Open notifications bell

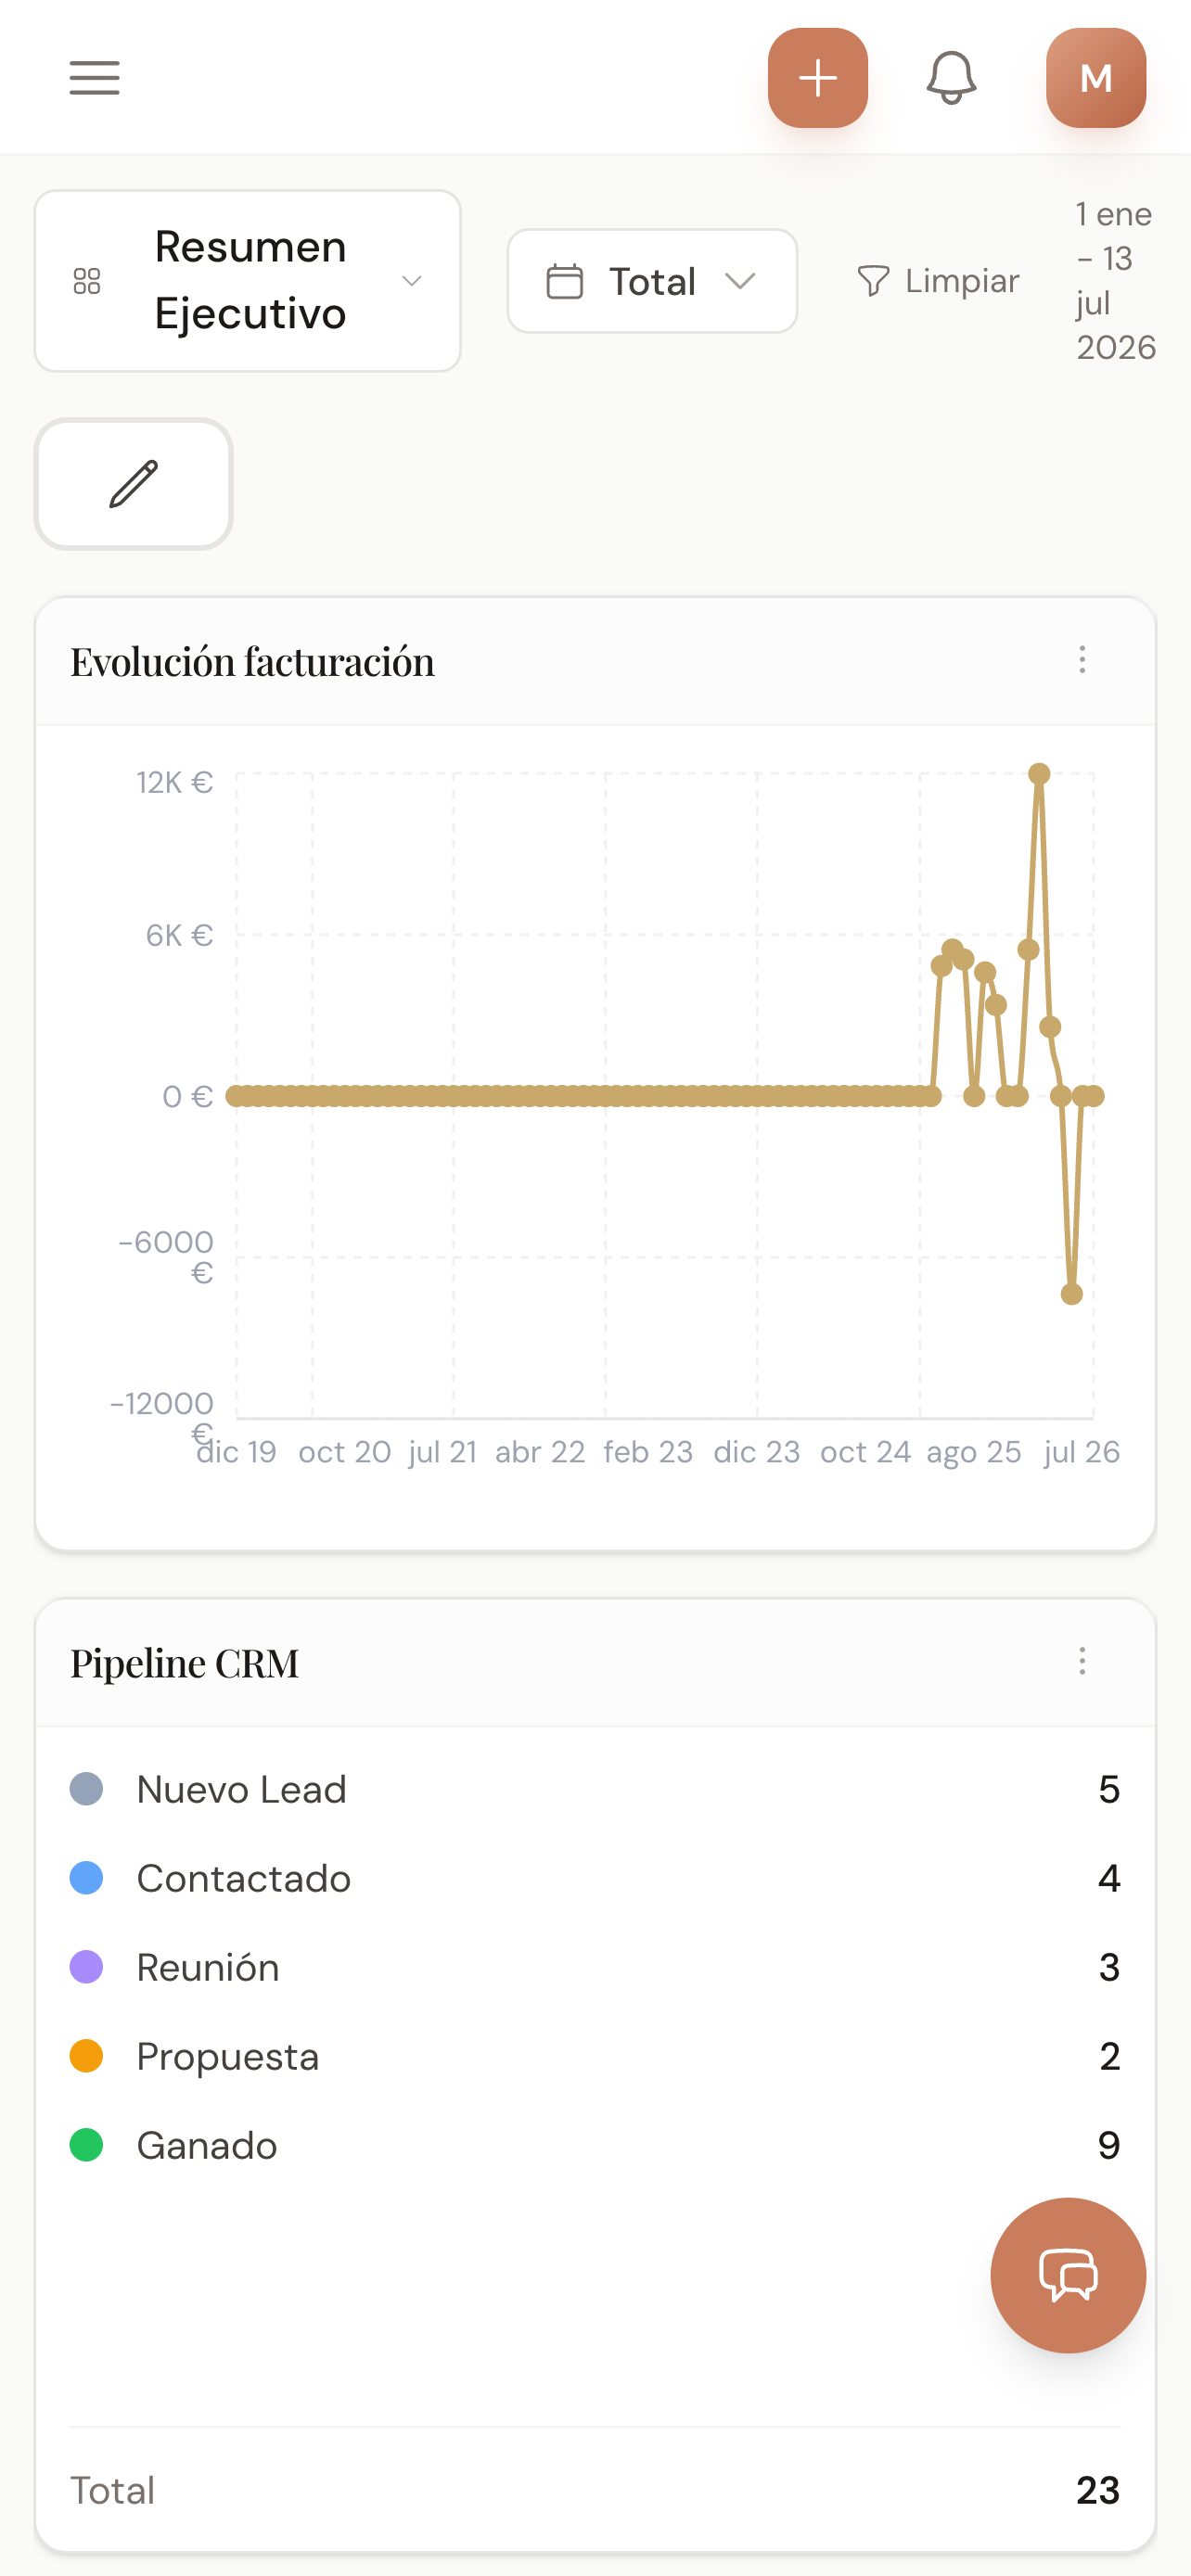[x=951, y=78]
